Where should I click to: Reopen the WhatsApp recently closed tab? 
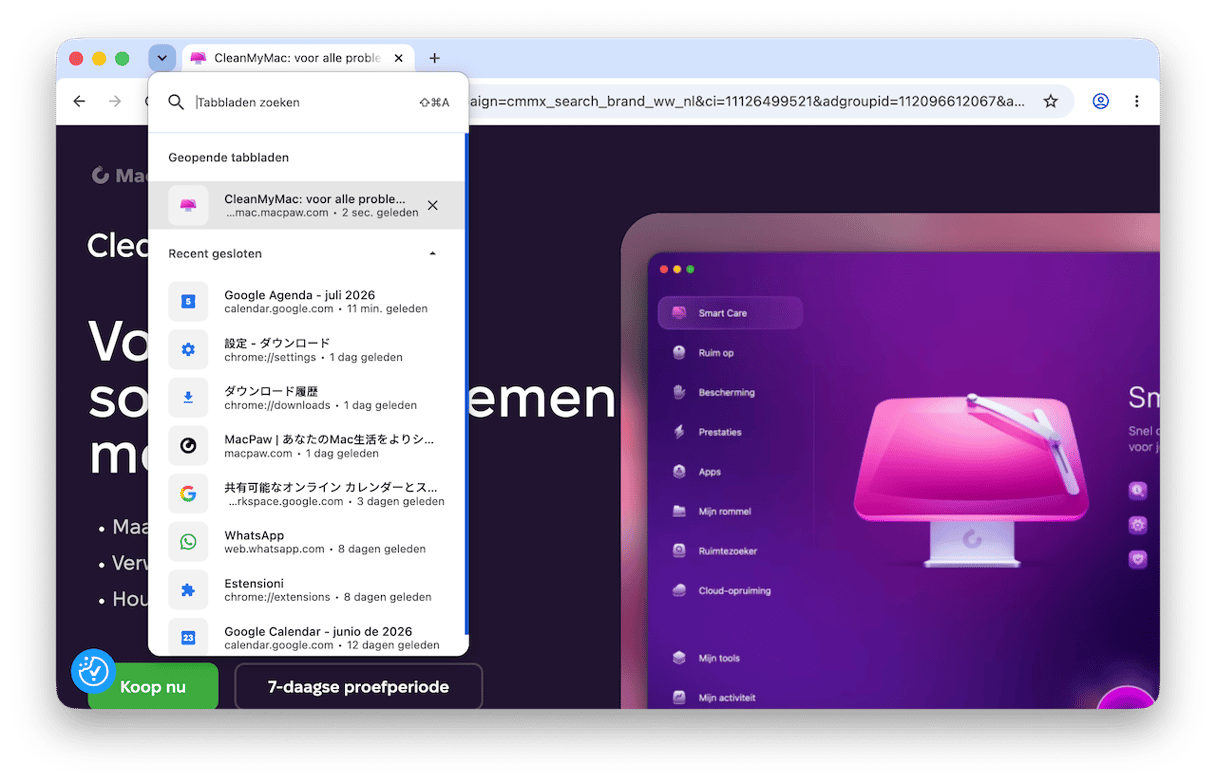pyautogui.click(x=306, y=541)
